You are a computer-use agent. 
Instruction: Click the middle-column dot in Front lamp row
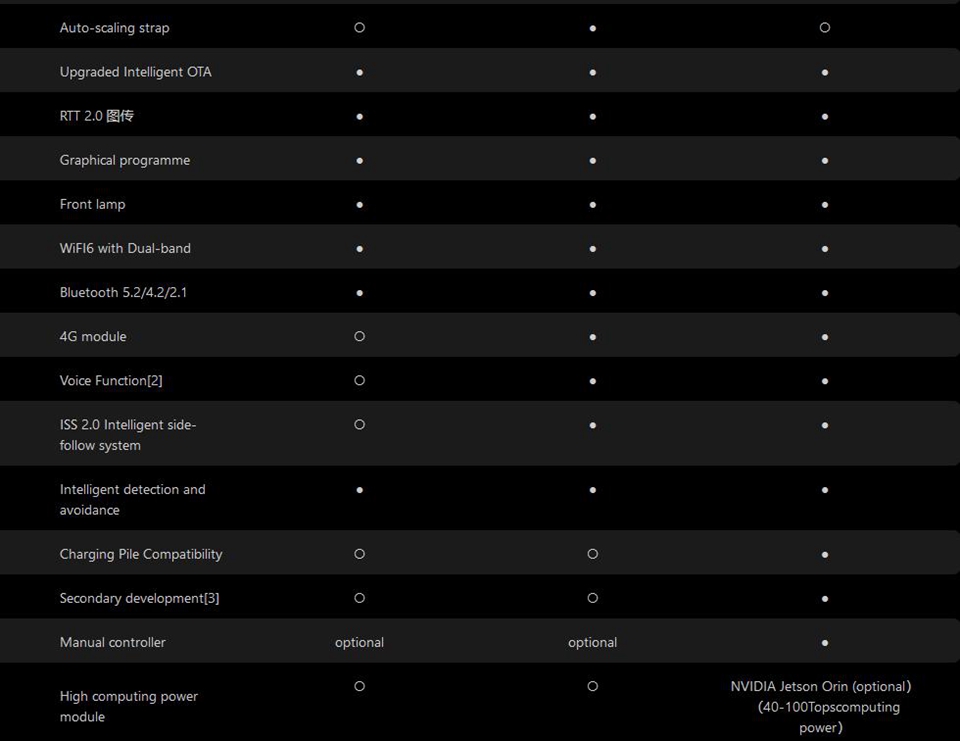pyautogui.click(x=593, y=205)
